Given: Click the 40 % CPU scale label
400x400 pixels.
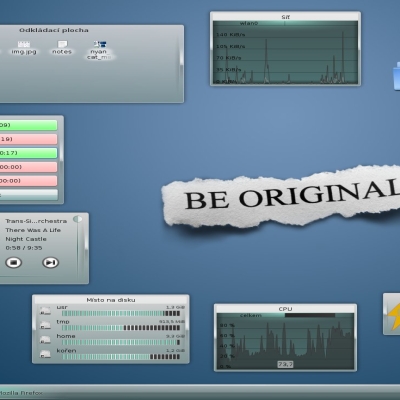Looking at the screenshot, I should pos(227,346).
